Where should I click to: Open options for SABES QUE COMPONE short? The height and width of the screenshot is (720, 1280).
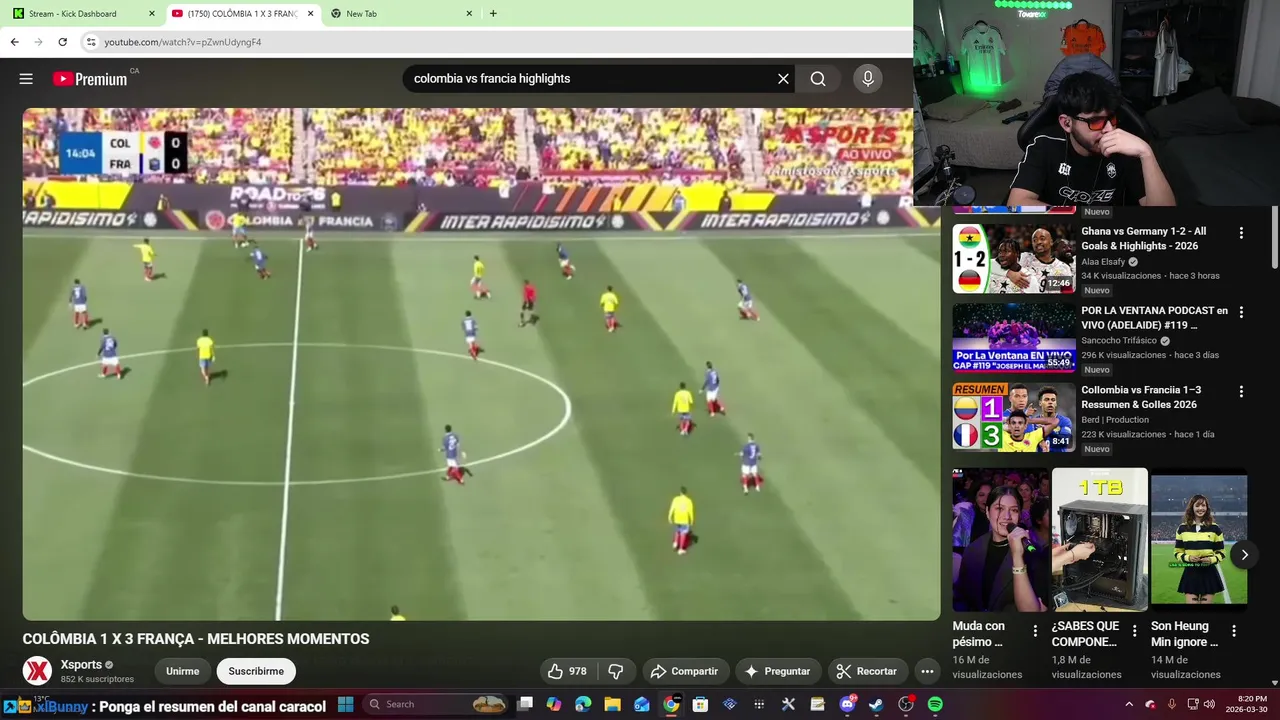tap(1134, 631)
